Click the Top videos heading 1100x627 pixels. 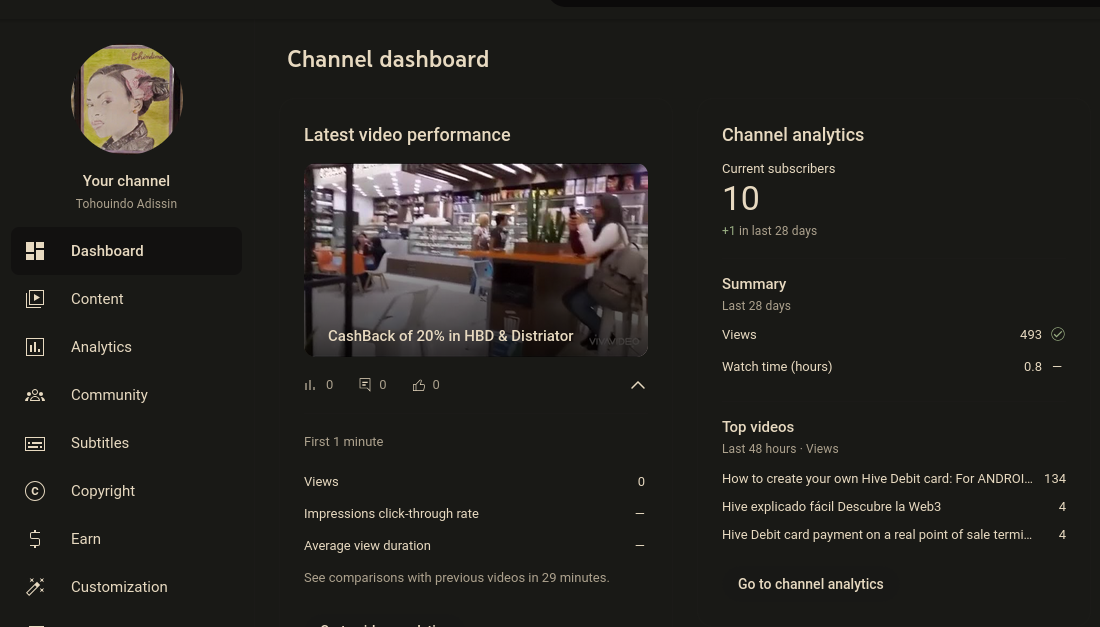point(758,427)
